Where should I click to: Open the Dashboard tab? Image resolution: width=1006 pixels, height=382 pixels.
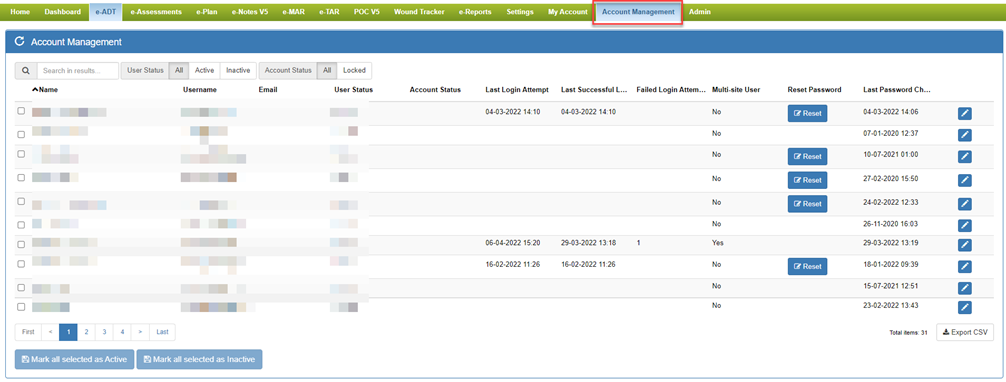(x=63, y=12)
